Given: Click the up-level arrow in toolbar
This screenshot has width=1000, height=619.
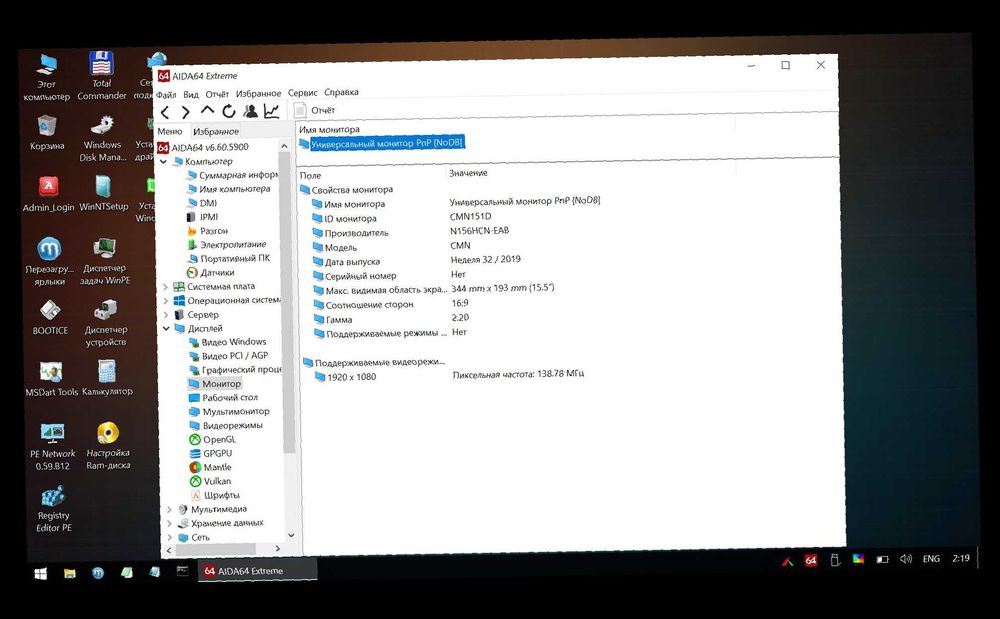Looking at the screenshot, I should click(x=207, y=111).
